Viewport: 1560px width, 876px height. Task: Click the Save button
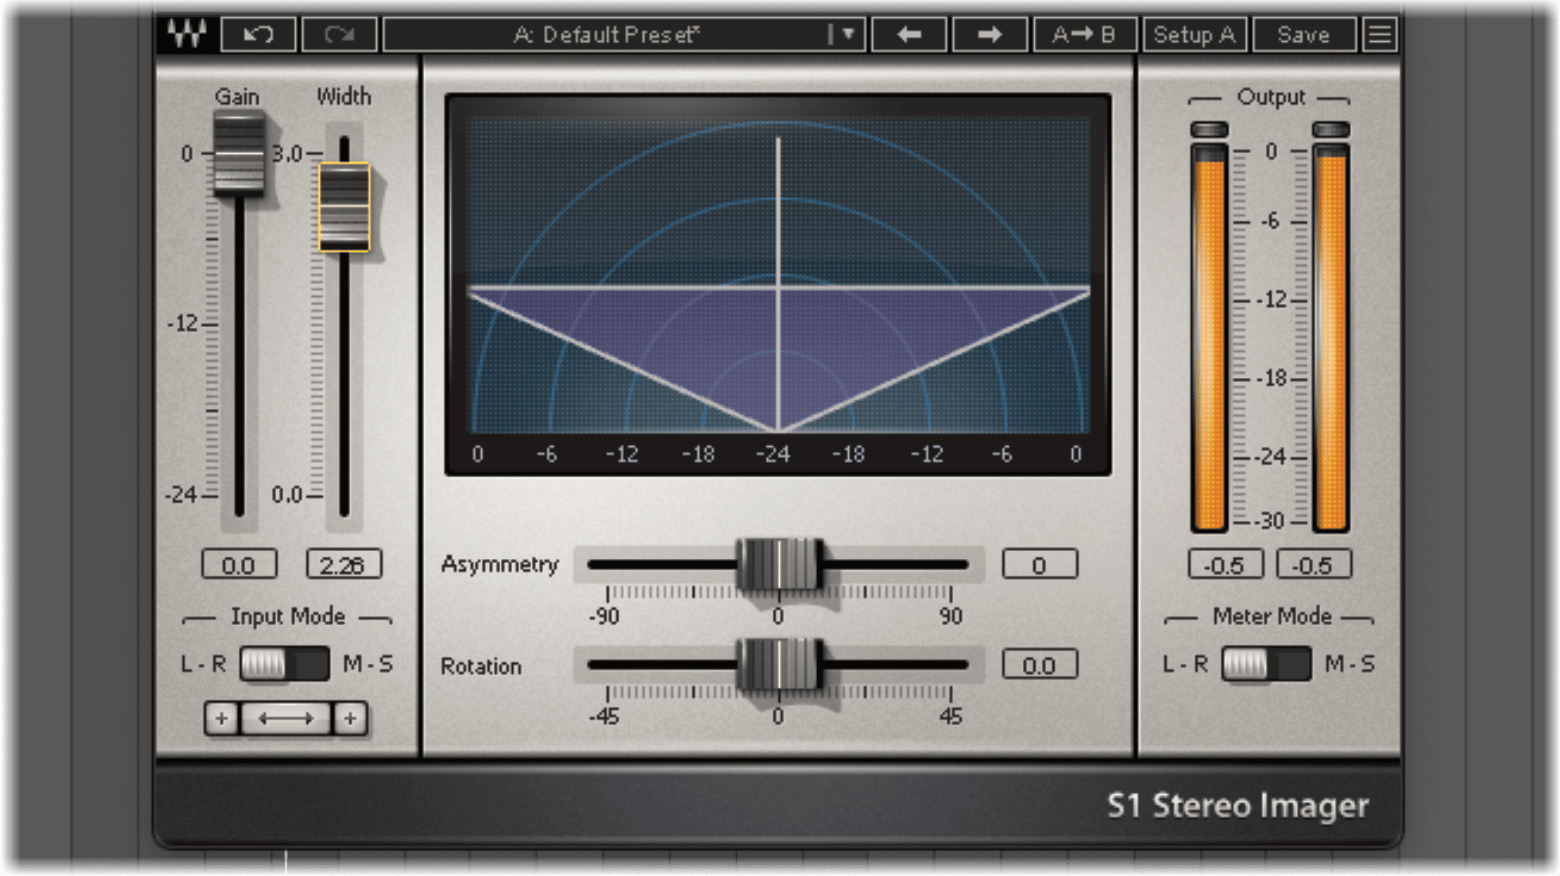tap(1303, 34)
